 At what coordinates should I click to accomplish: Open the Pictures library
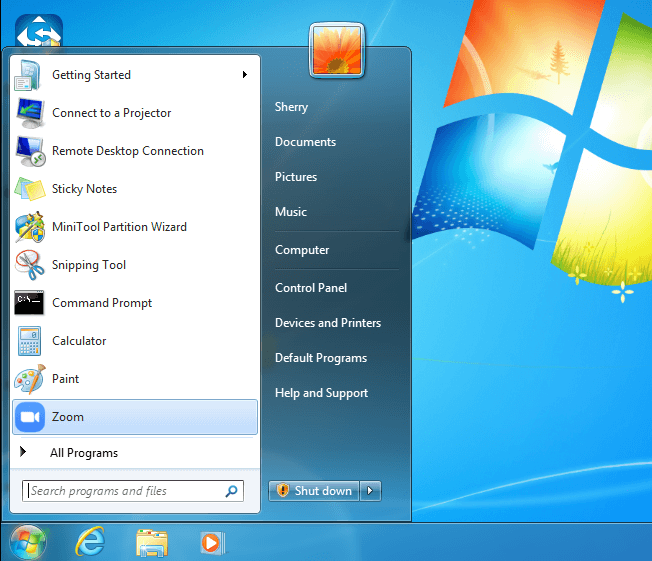click(296, 177)
